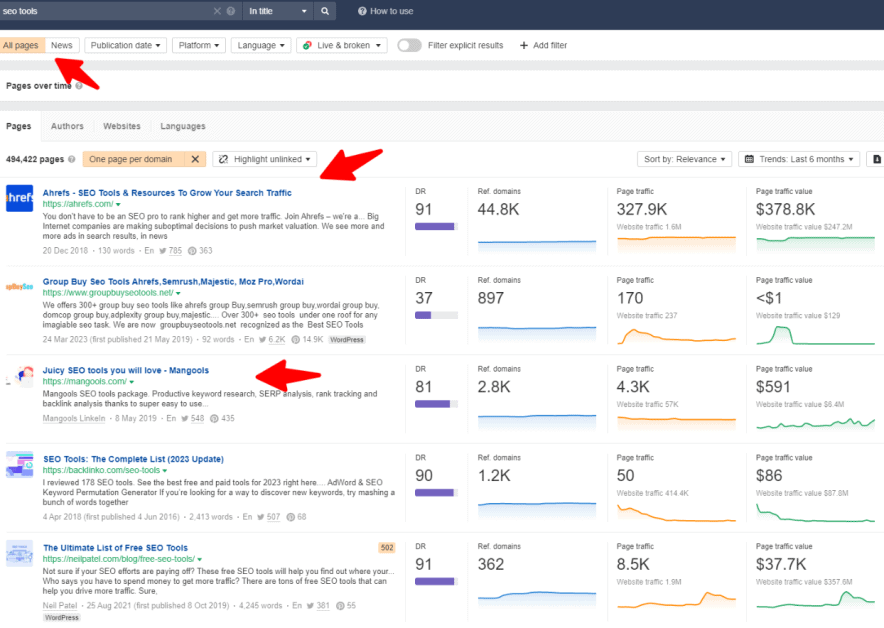Click help icon beside Pages over time
Screen dimensions: 884x628
(x=79, y=86)
